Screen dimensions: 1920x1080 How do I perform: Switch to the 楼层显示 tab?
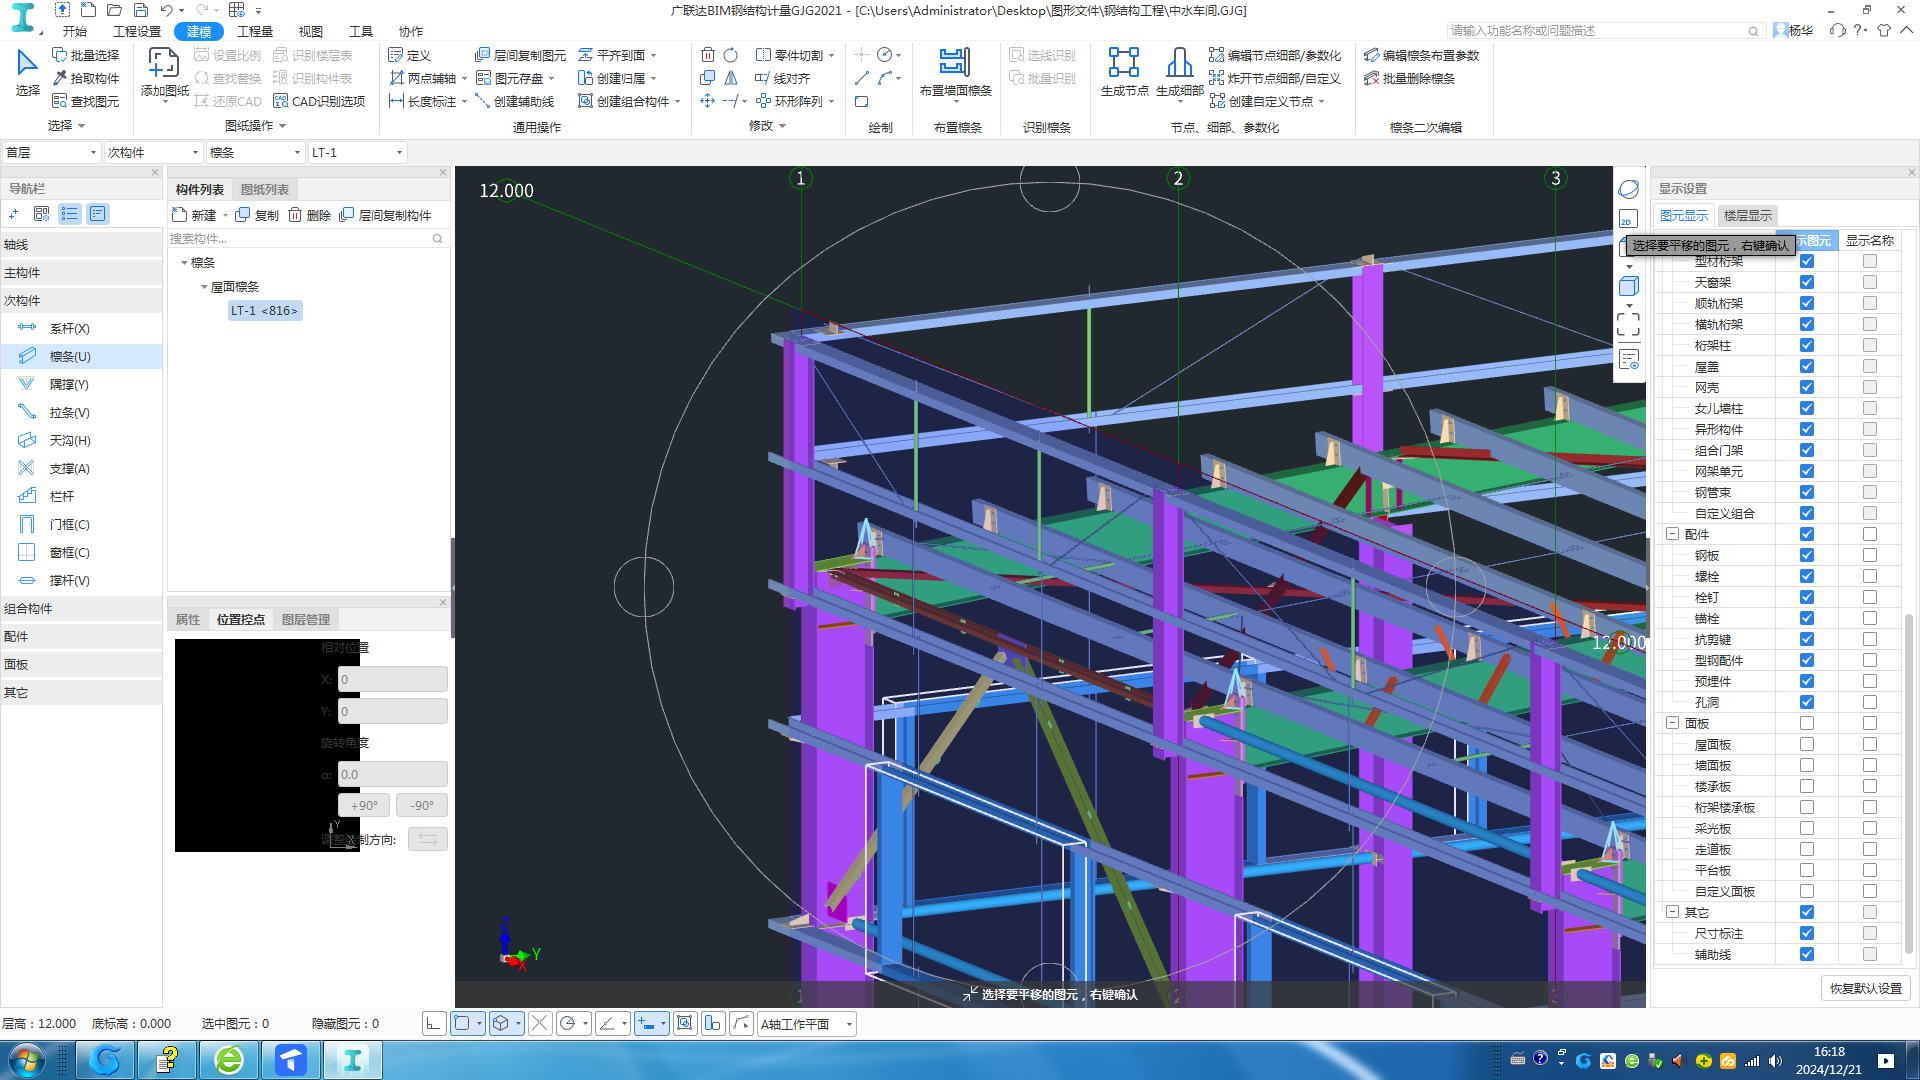1747,215
